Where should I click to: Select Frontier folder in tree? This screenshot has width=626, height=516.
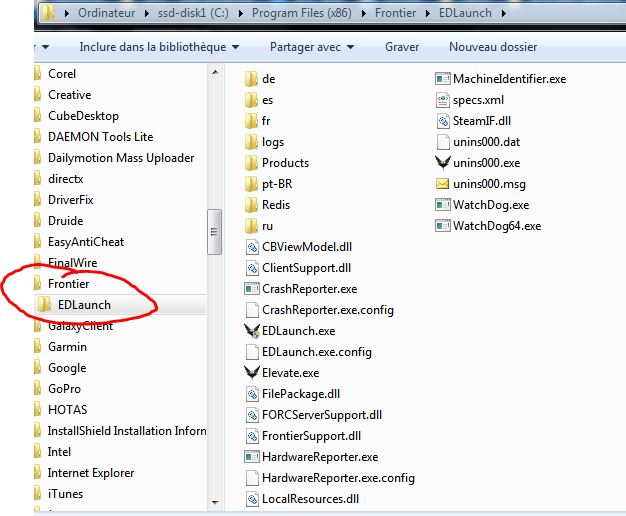[69, 284]
